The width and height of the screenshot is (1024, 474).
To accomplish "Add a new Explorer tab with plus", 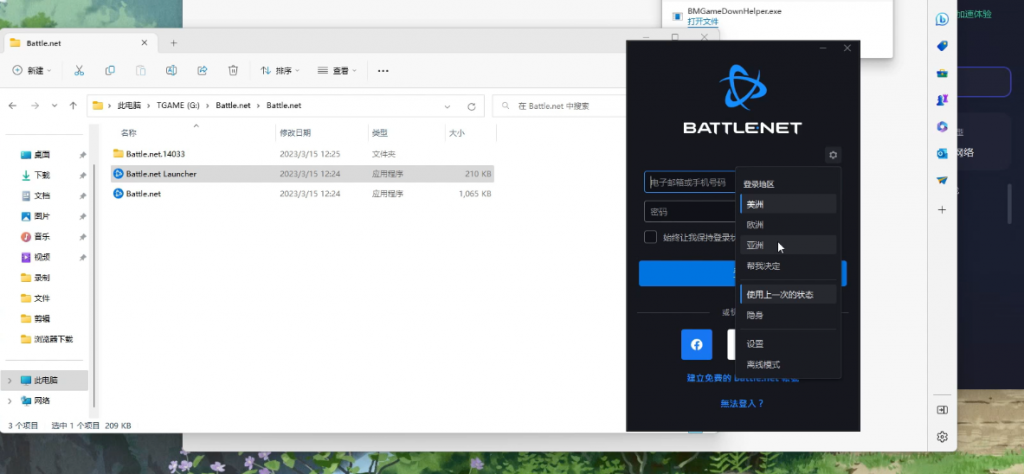I will click(173, 43).
